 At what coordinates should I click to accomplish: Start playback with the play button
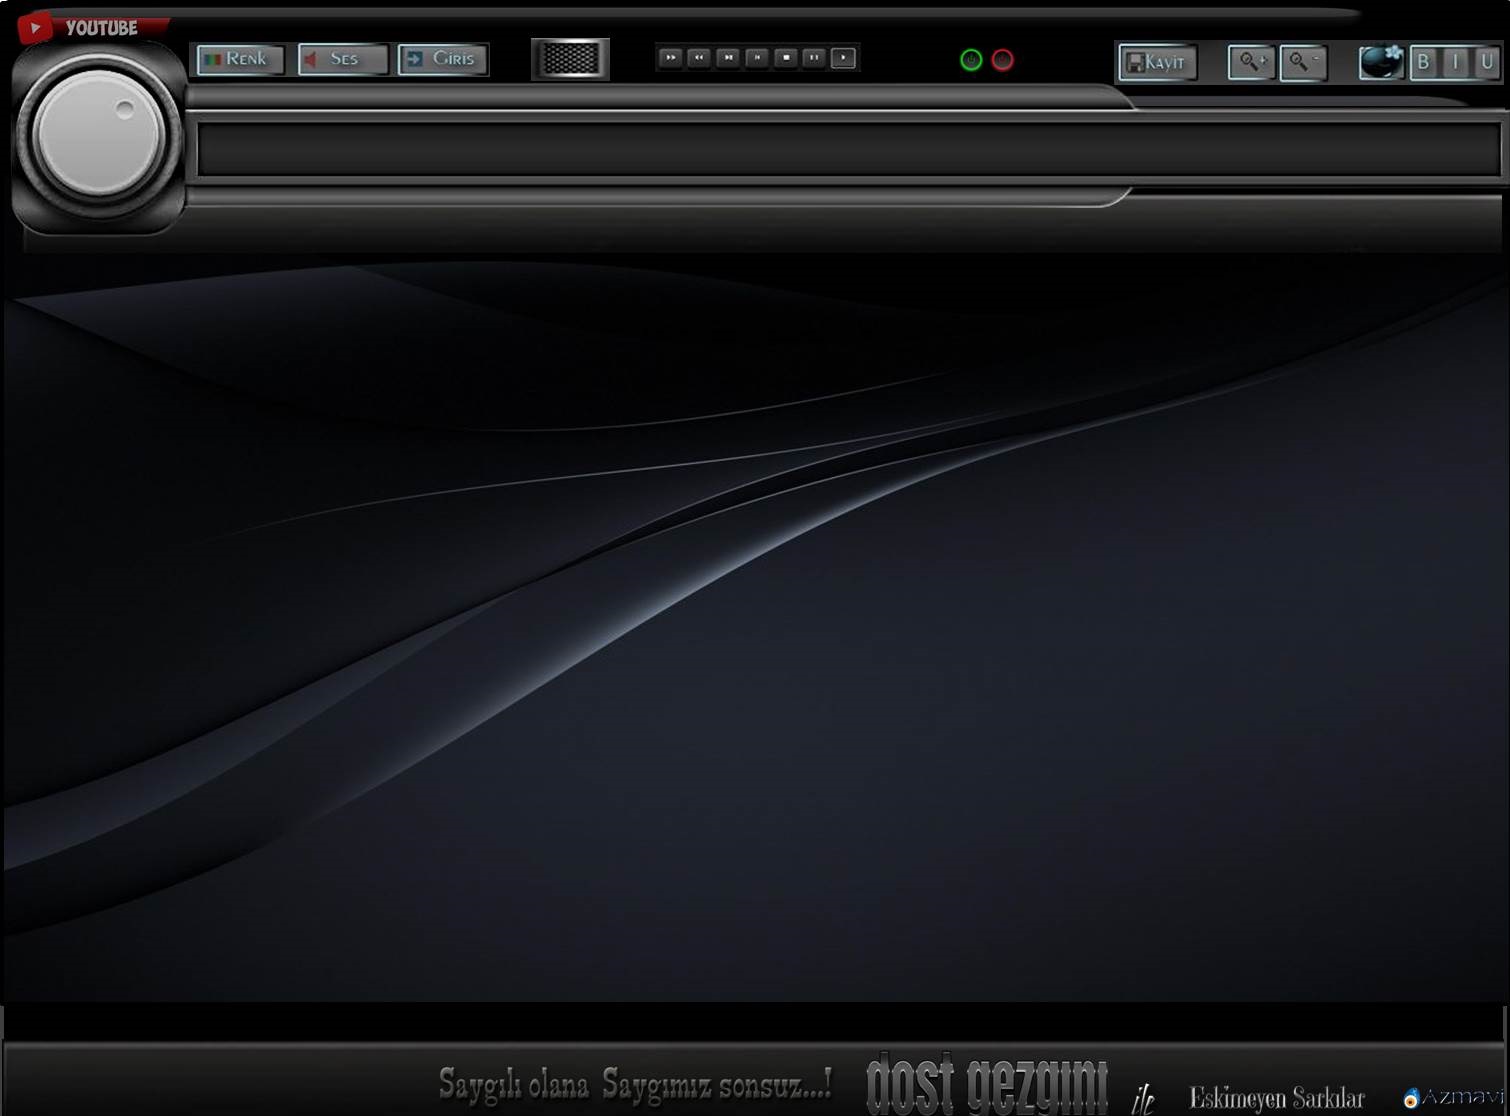pyautogui.click(x=843, y=58)
